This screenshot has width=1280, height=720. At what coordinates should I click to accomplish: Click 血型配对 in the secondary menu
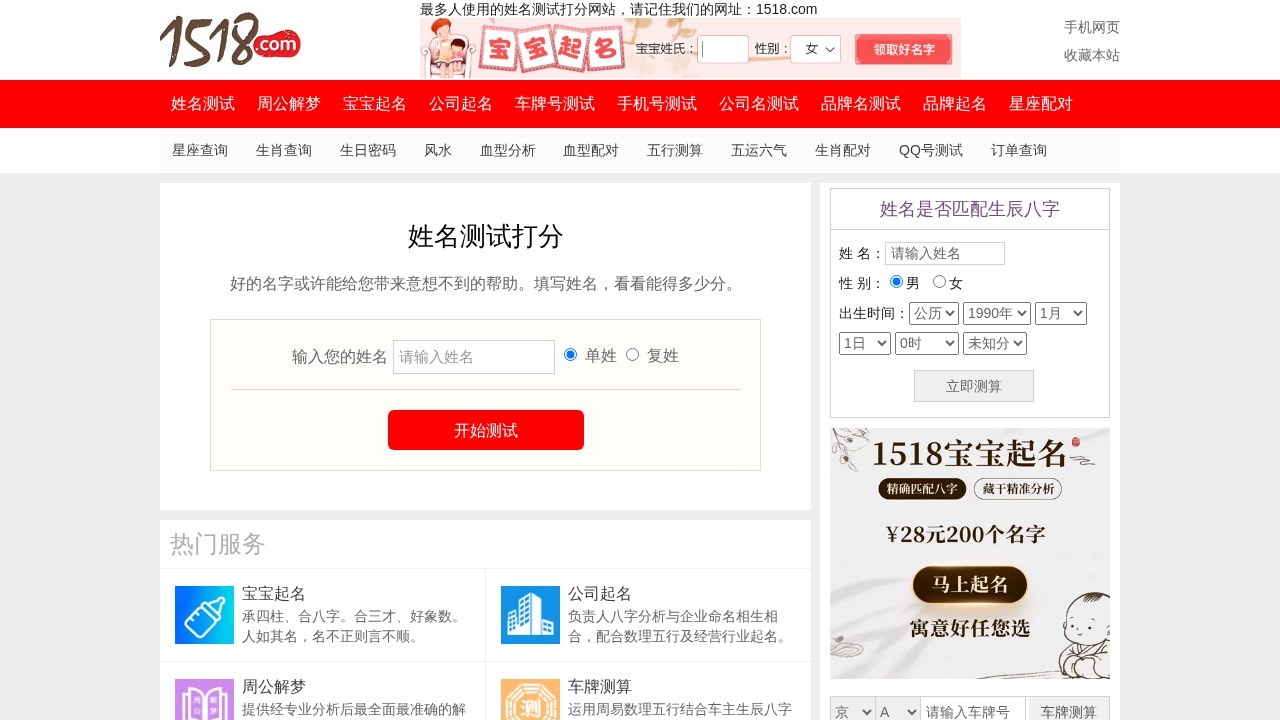click(x=590, y=150)
